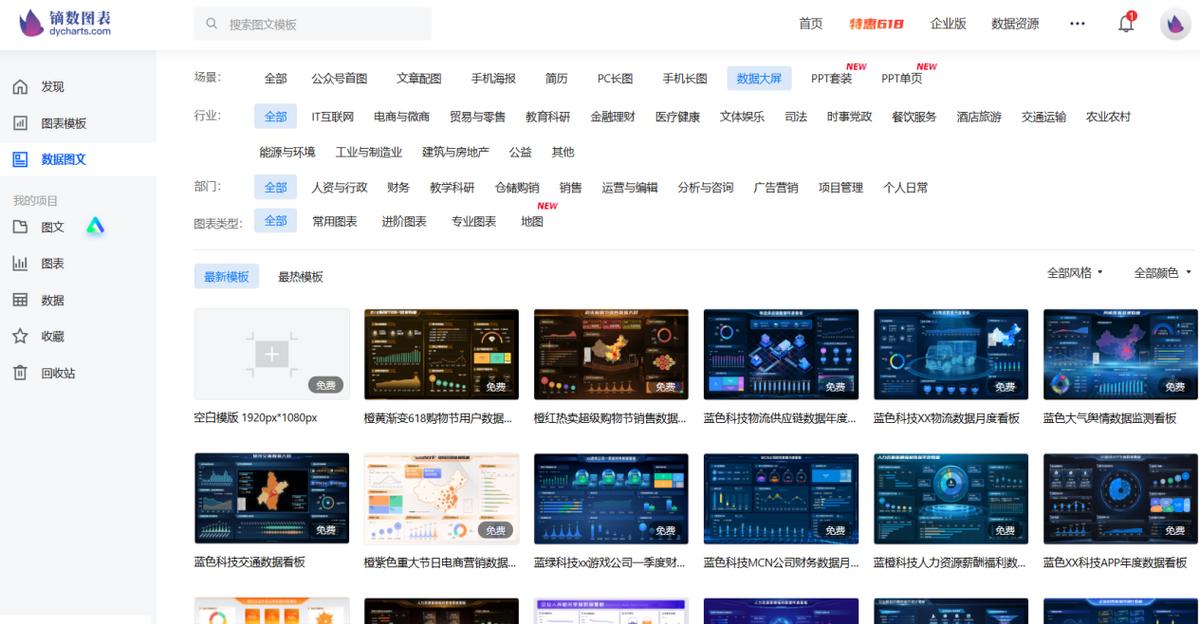Open the 全部颜色 color dropdown
This screenshot has width=1200, height=624.
(x=1163, y=271)
